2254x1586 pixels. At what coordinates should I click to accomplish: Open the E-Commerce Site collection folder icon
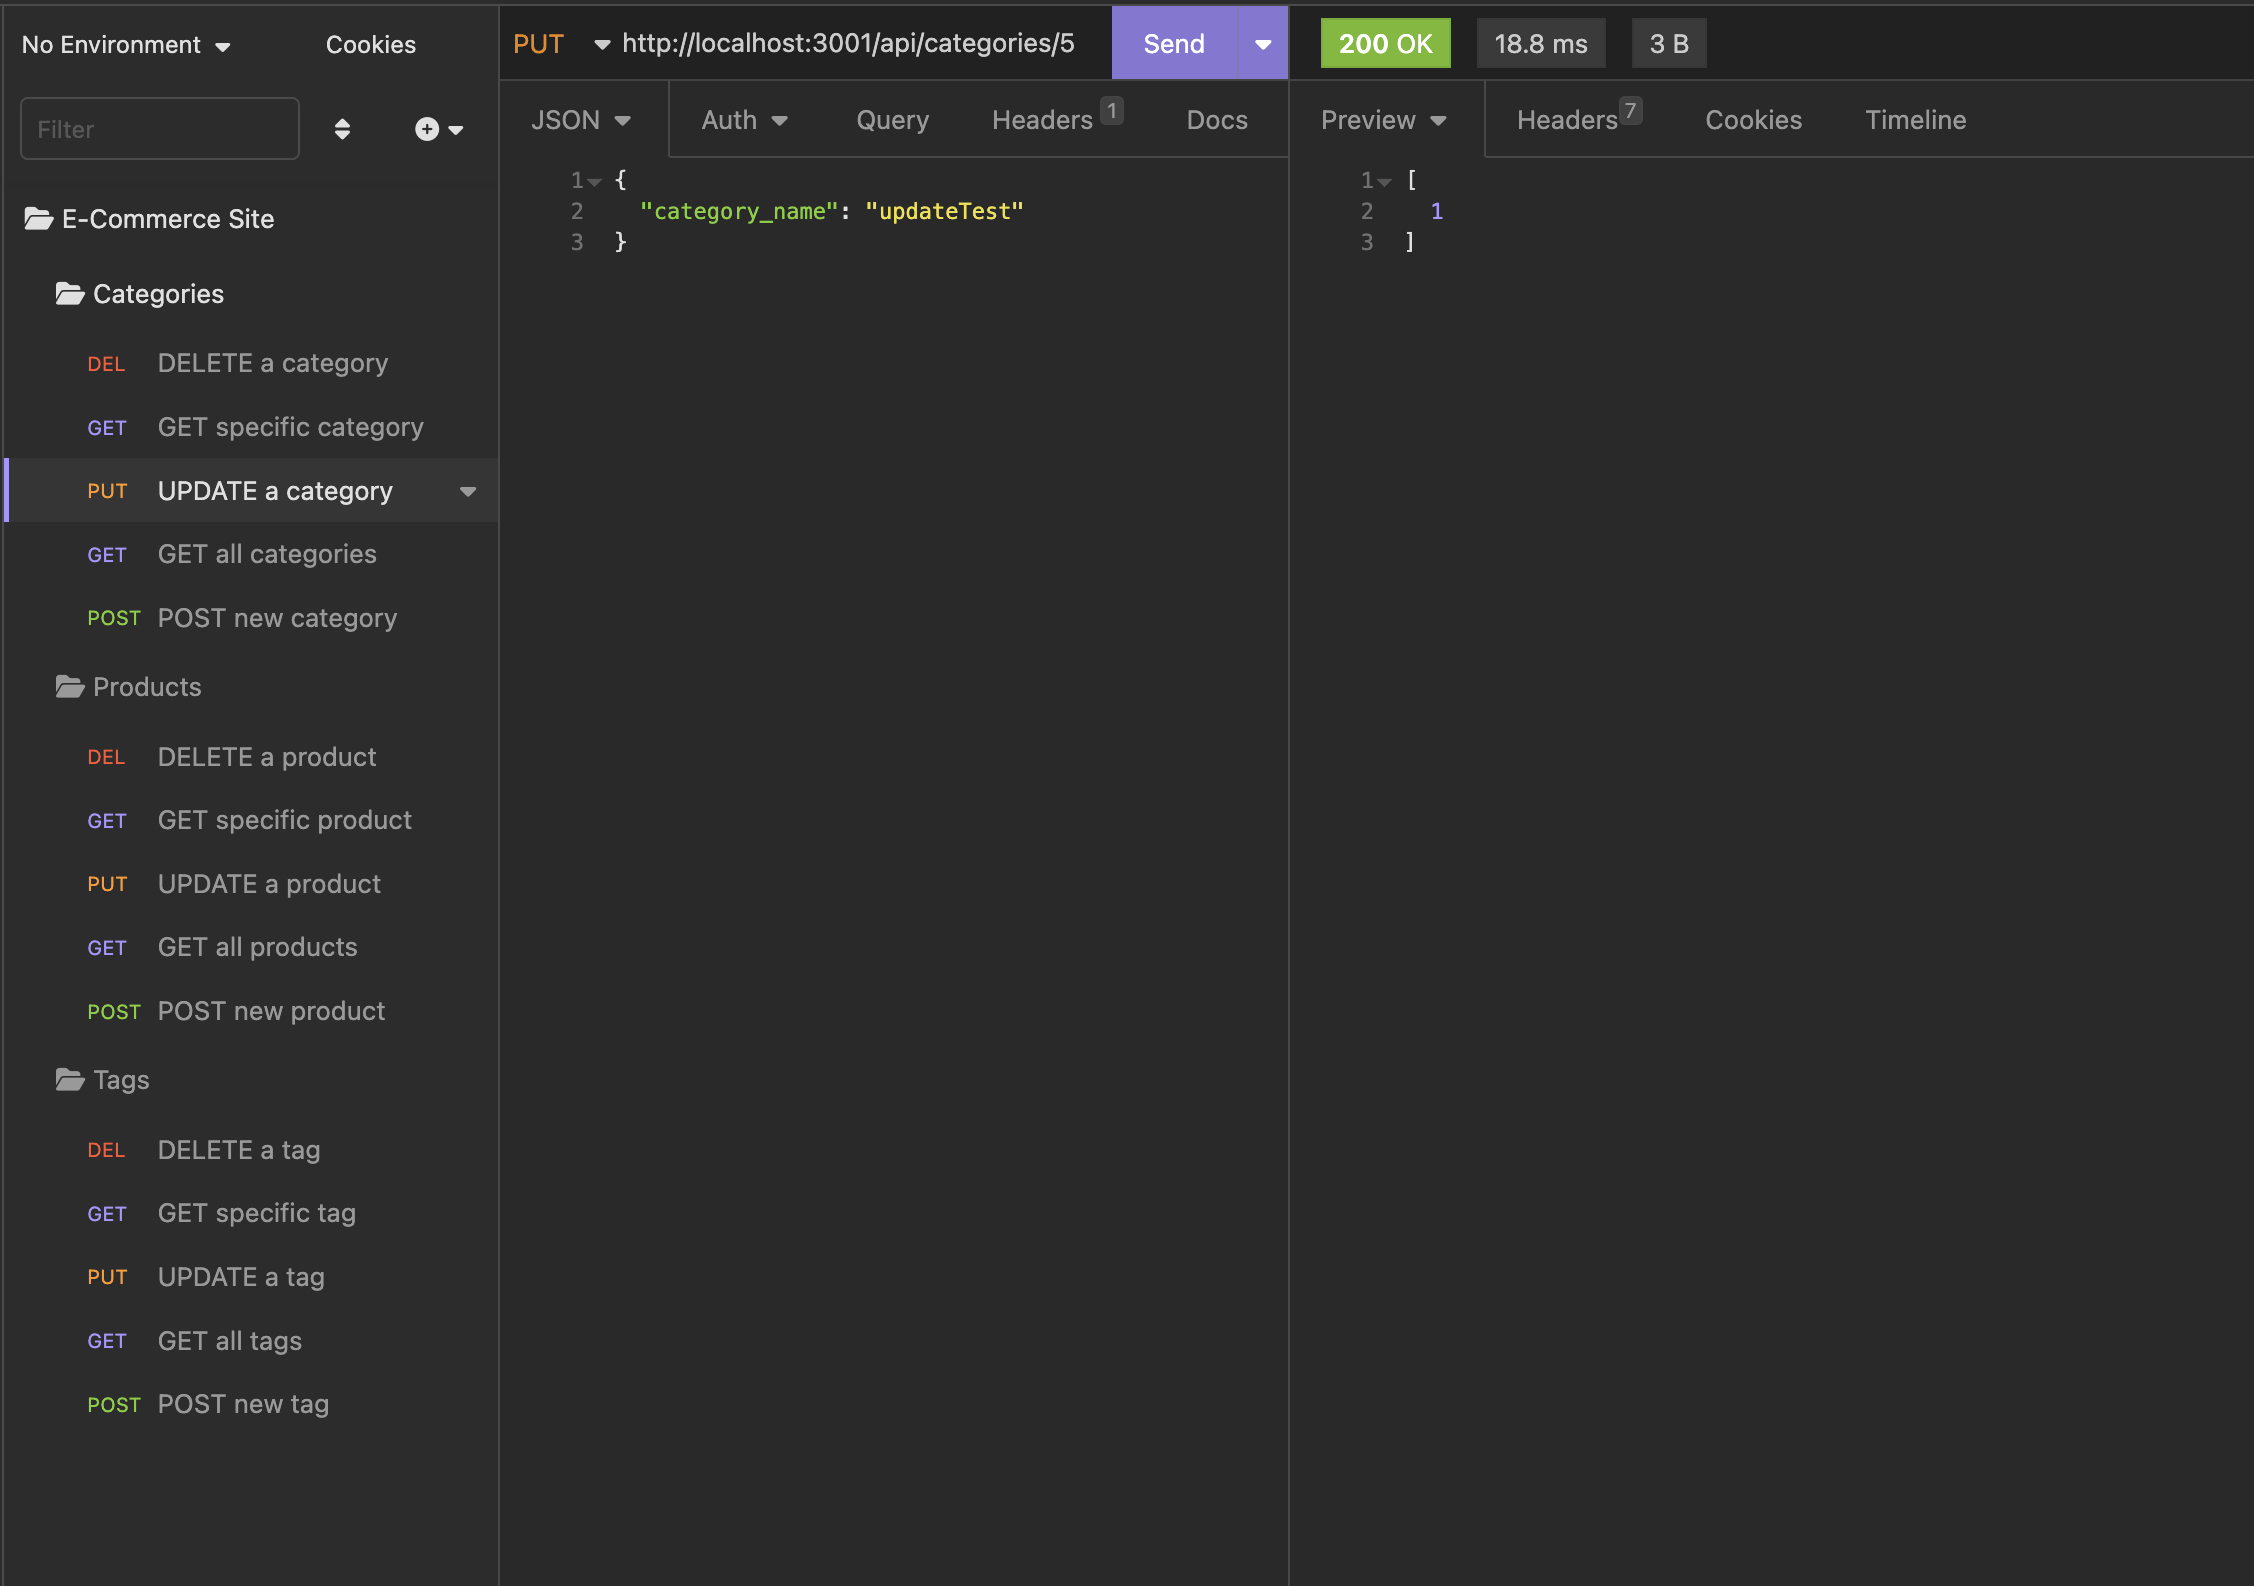tap(37, 218)
